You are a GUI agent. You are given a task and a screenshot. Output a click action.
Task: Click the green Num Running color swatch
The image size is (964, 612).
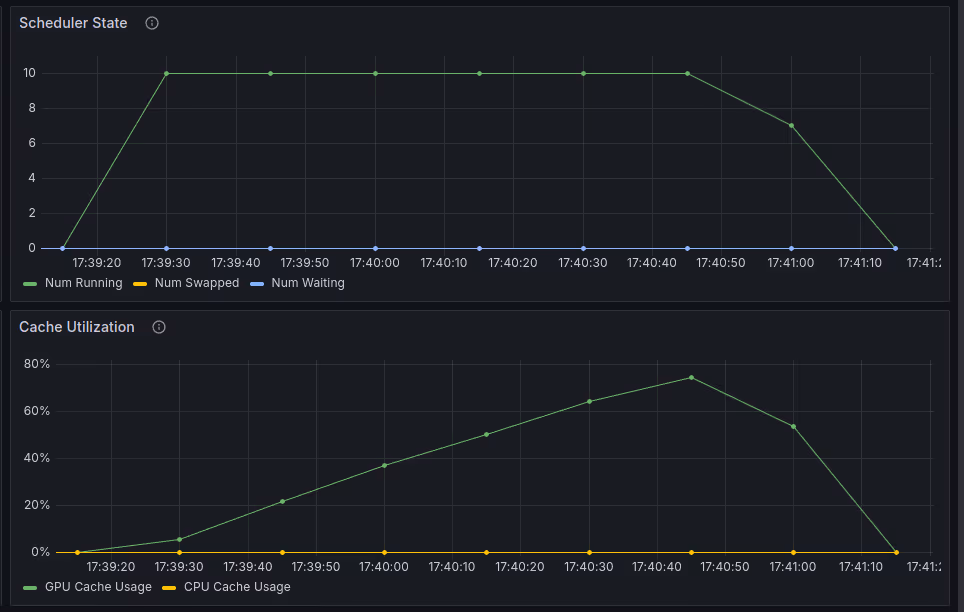[30, 284]
